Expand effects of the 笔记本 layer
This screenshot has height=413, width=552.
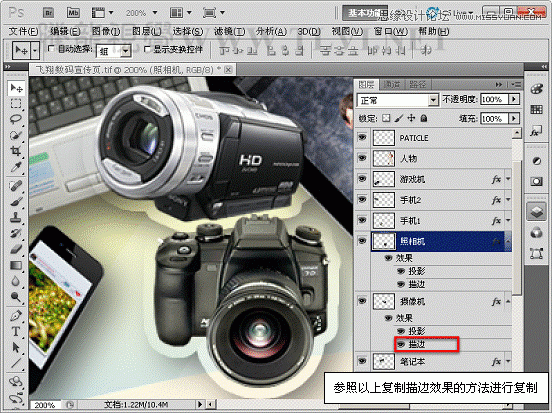(x=508, y=361)
